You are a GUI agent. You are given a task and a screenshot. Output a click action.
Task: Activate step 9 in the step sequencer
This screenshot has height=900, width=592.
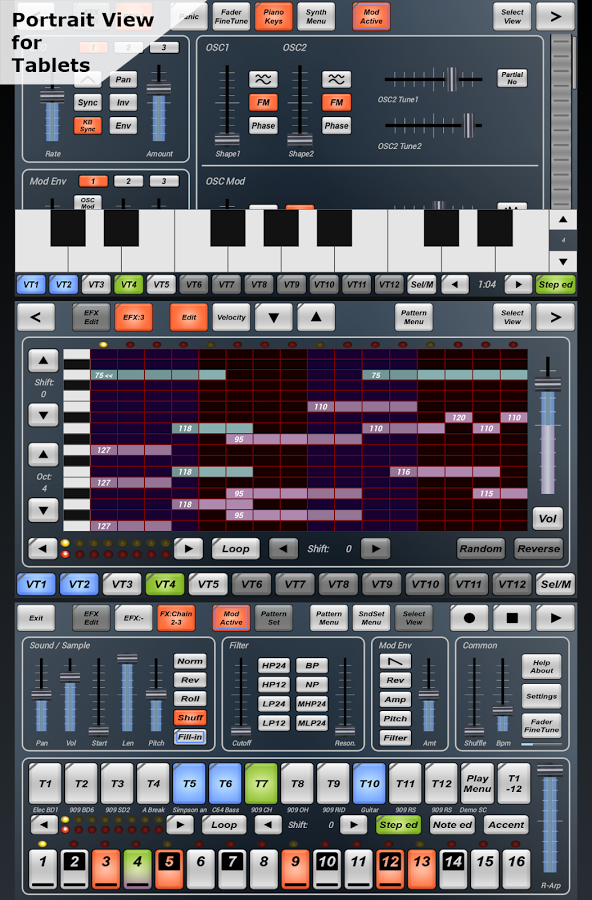295,867
